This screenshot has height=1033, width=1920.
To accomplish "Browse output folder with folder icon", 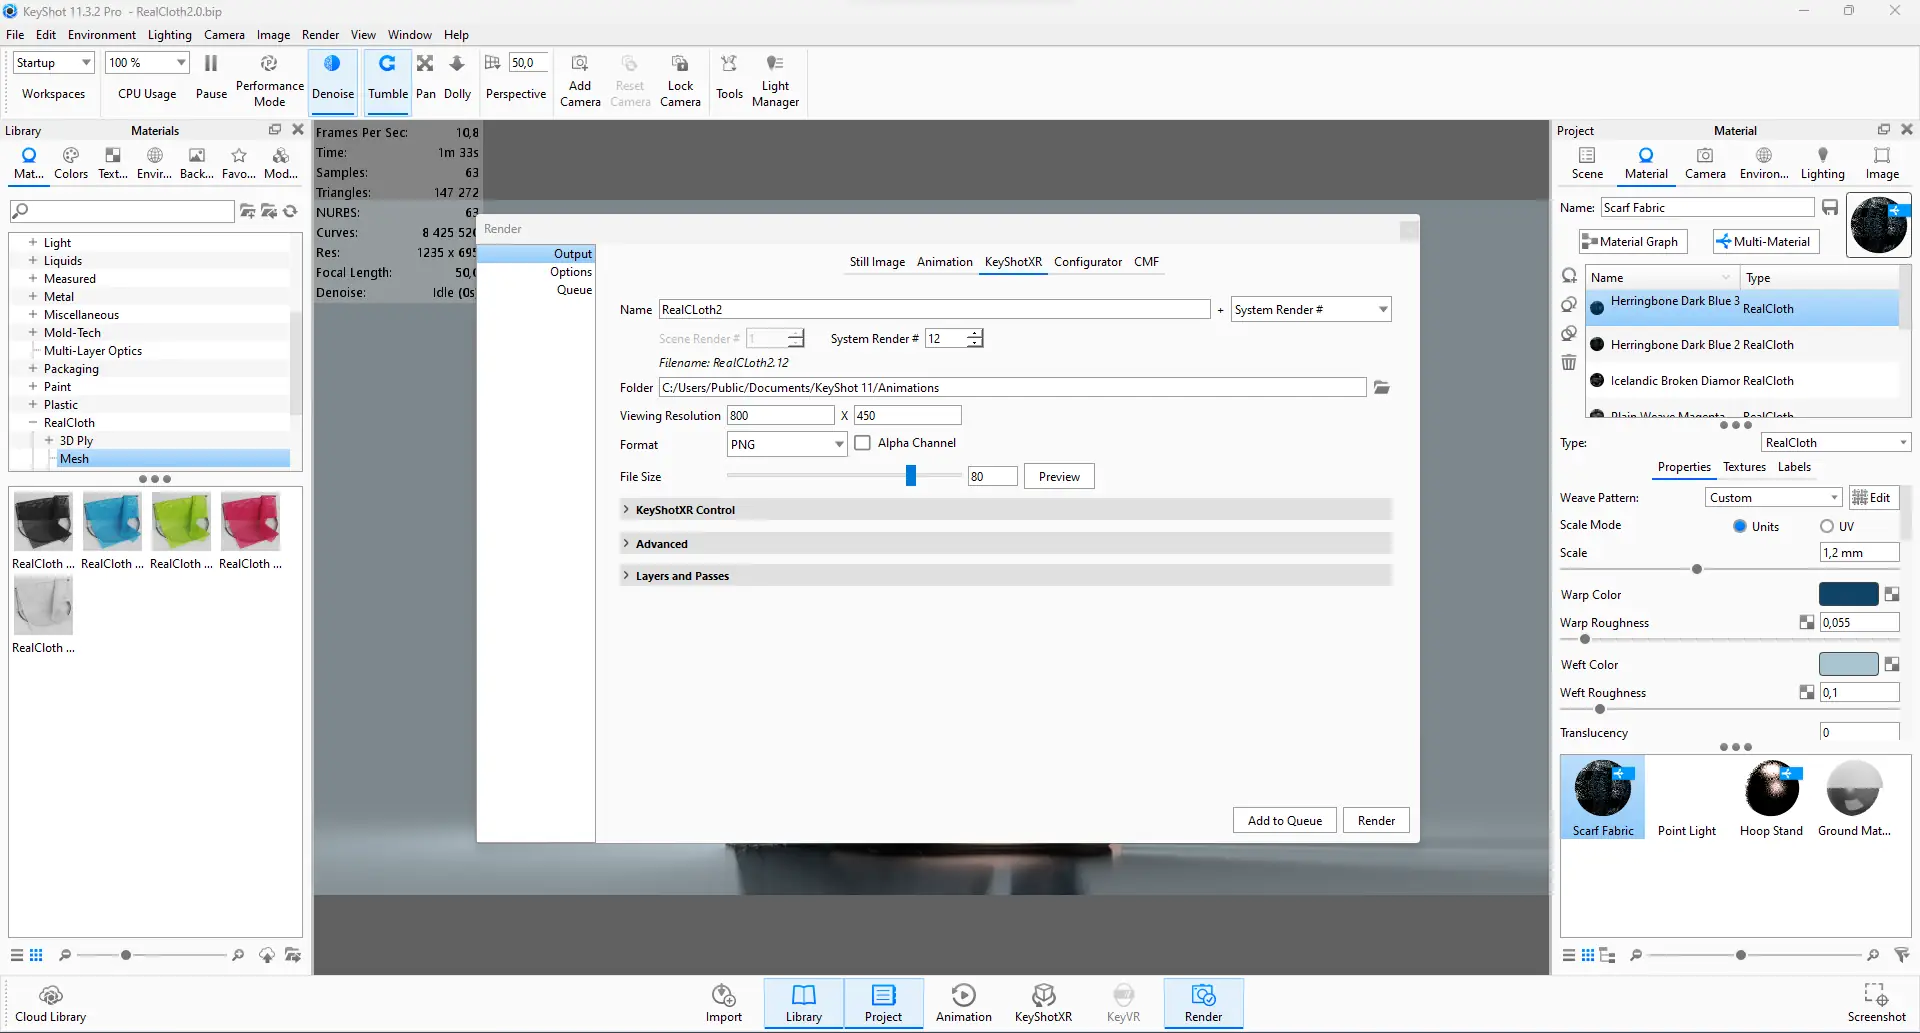I will click(x=1382, y=388).
